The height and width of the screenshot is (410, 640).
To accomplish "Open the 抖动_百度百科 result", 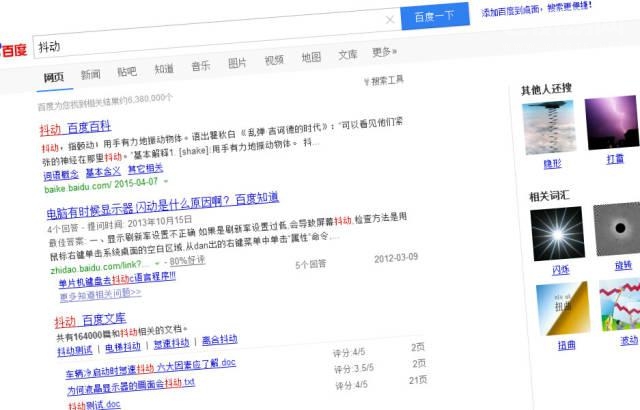I will pos(75,129).
